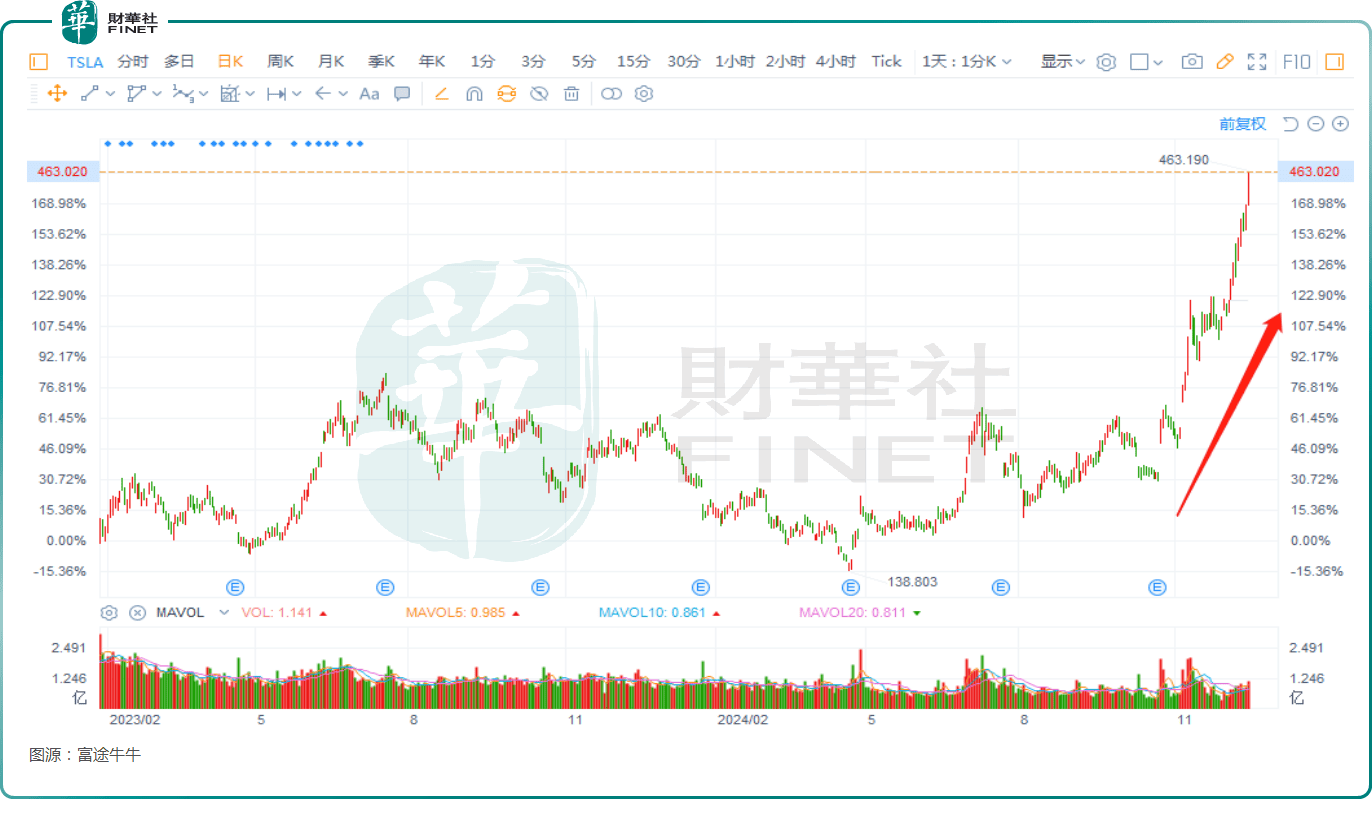The height and width of the screenshot is (819, 1372).
Task: Select the polygon shape drawing tool
Action: (x=135, y=94)
